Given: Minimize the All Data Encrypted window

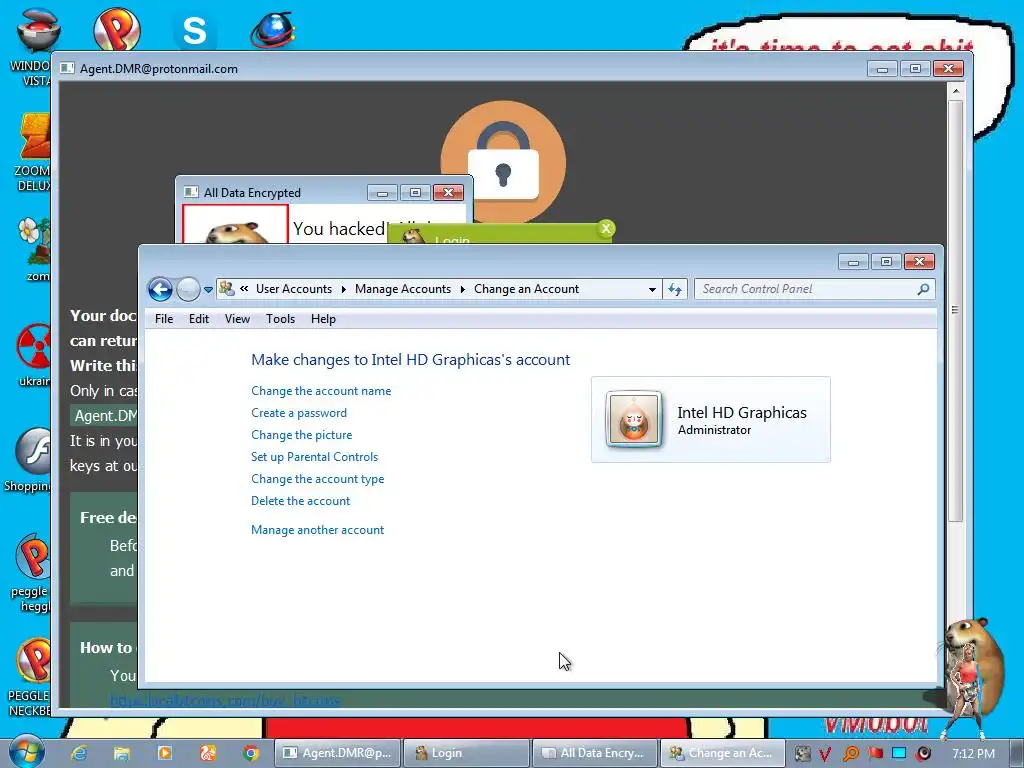Looking at the screenshot, I should [x=383, y=193].
